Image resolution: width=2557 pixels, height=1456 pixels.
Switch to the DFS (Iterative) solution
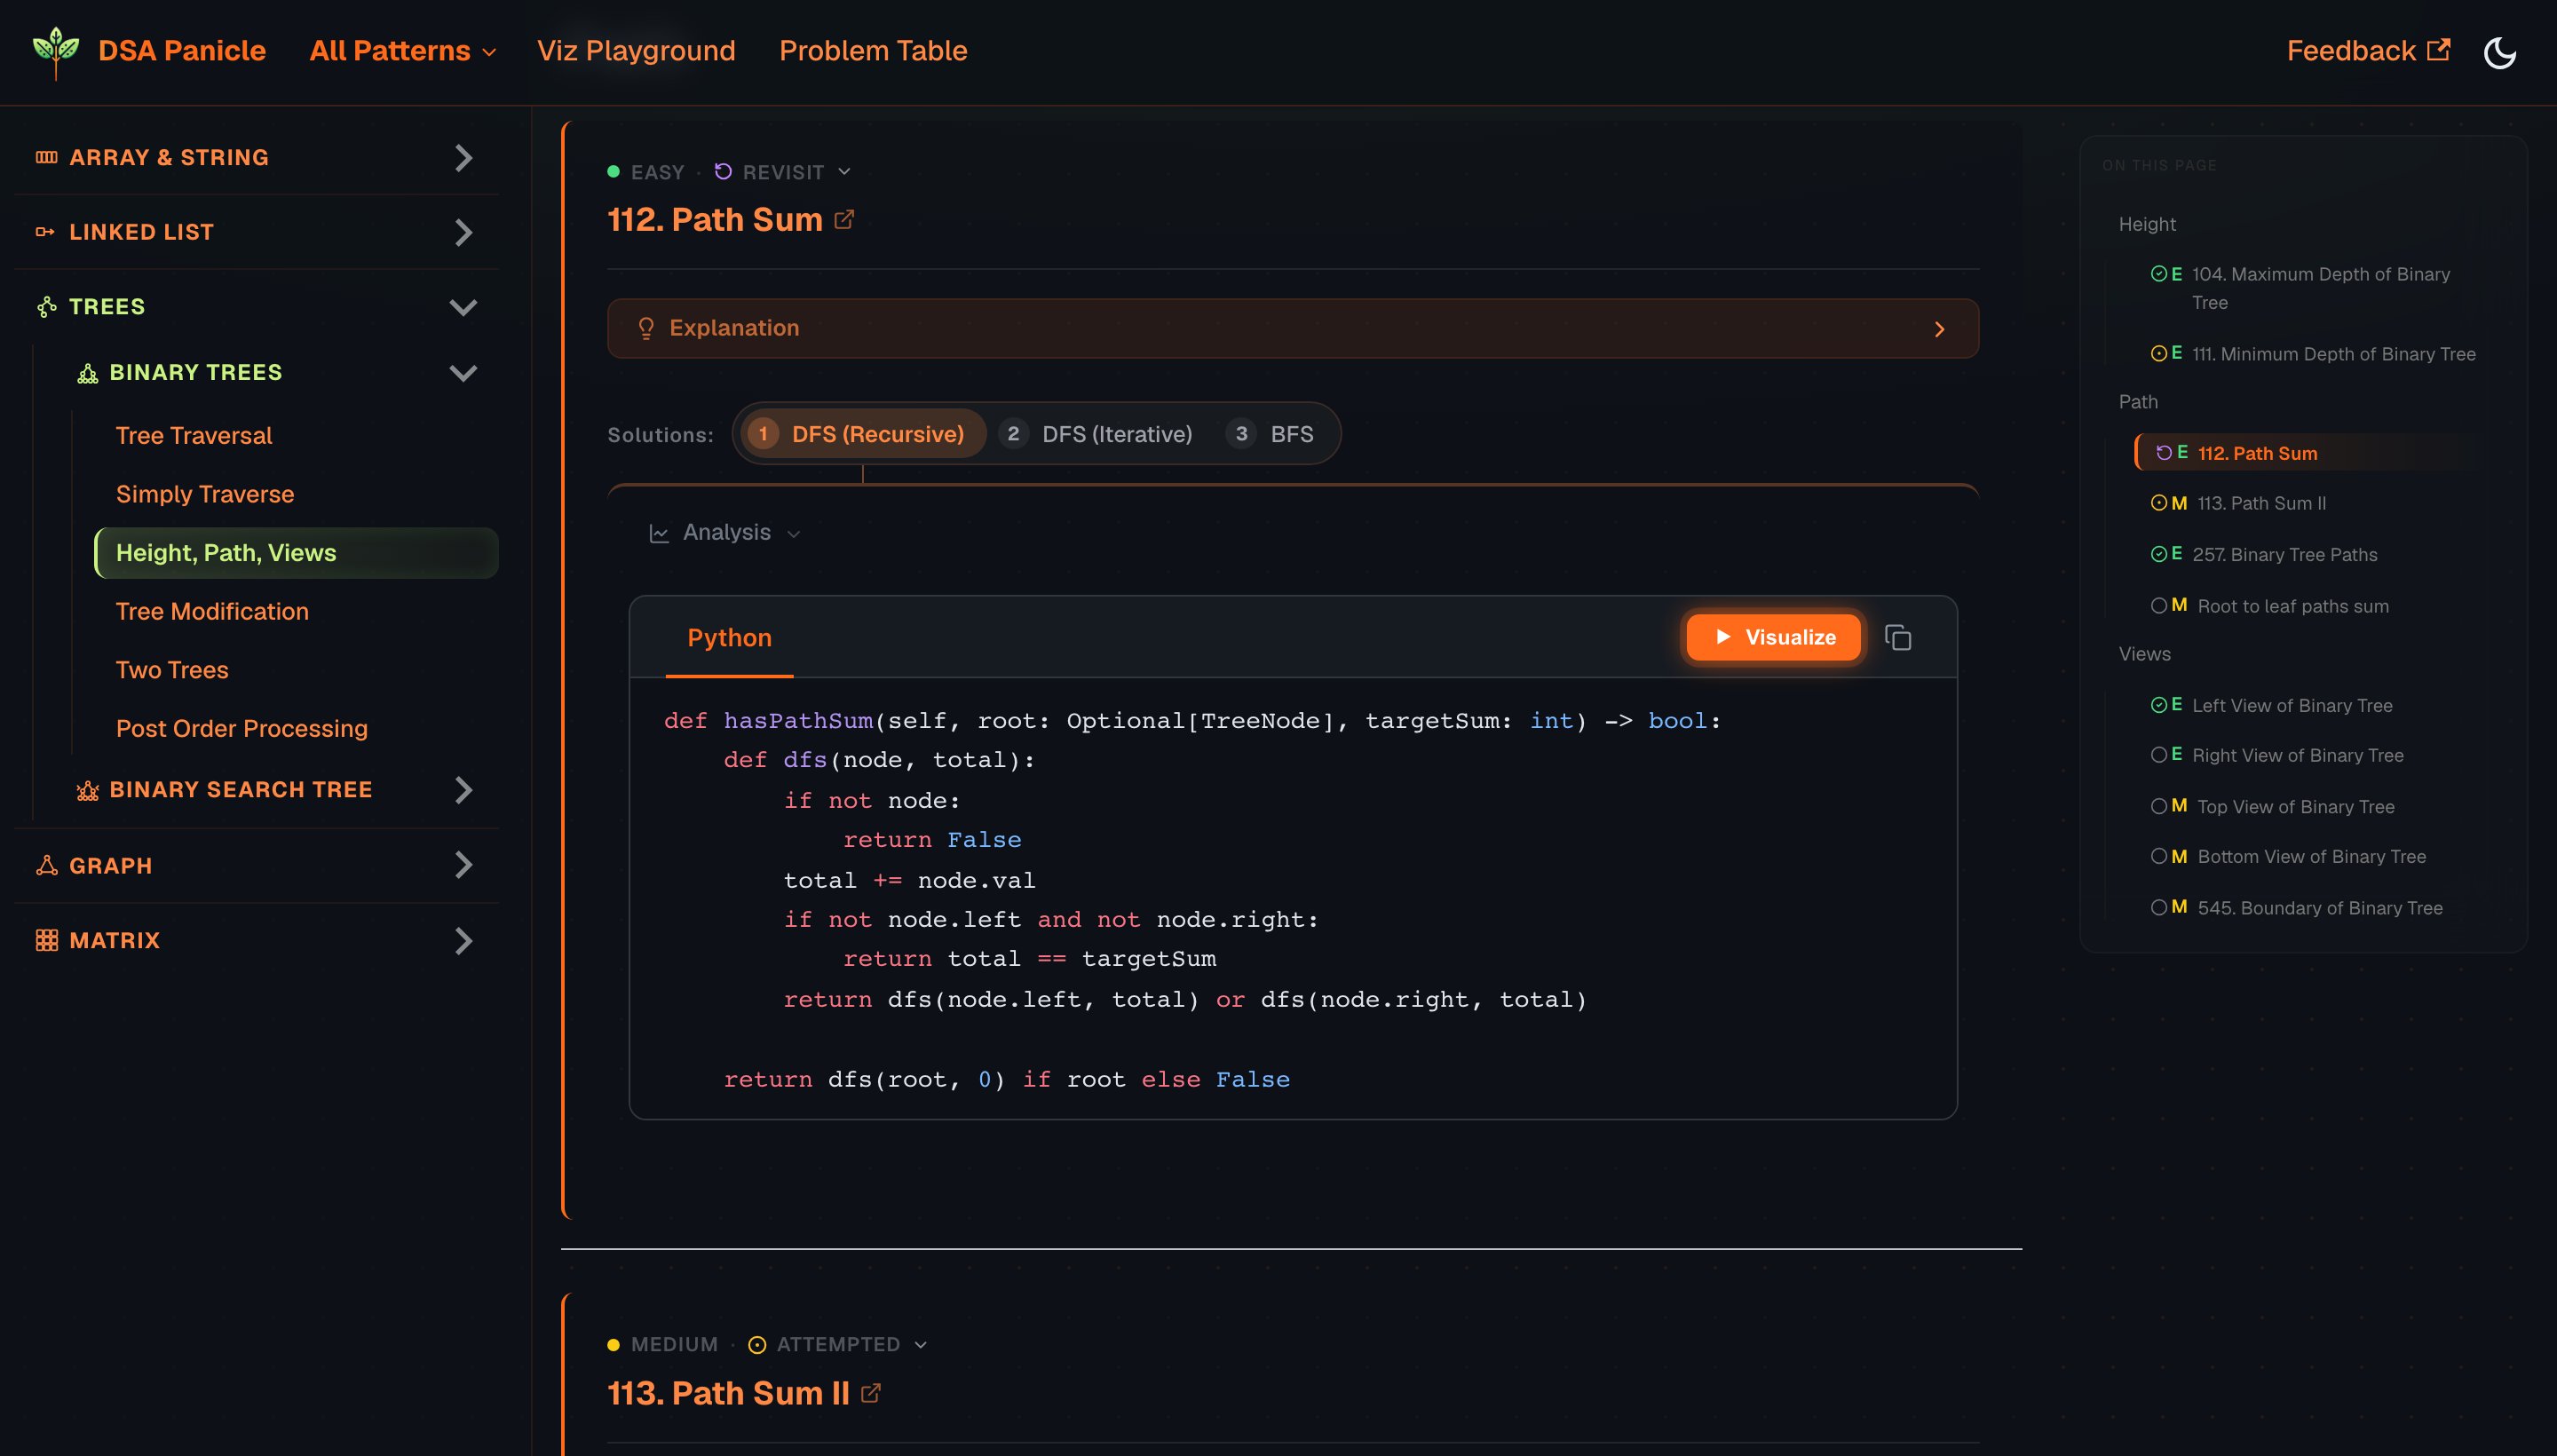click(1096, 434)
